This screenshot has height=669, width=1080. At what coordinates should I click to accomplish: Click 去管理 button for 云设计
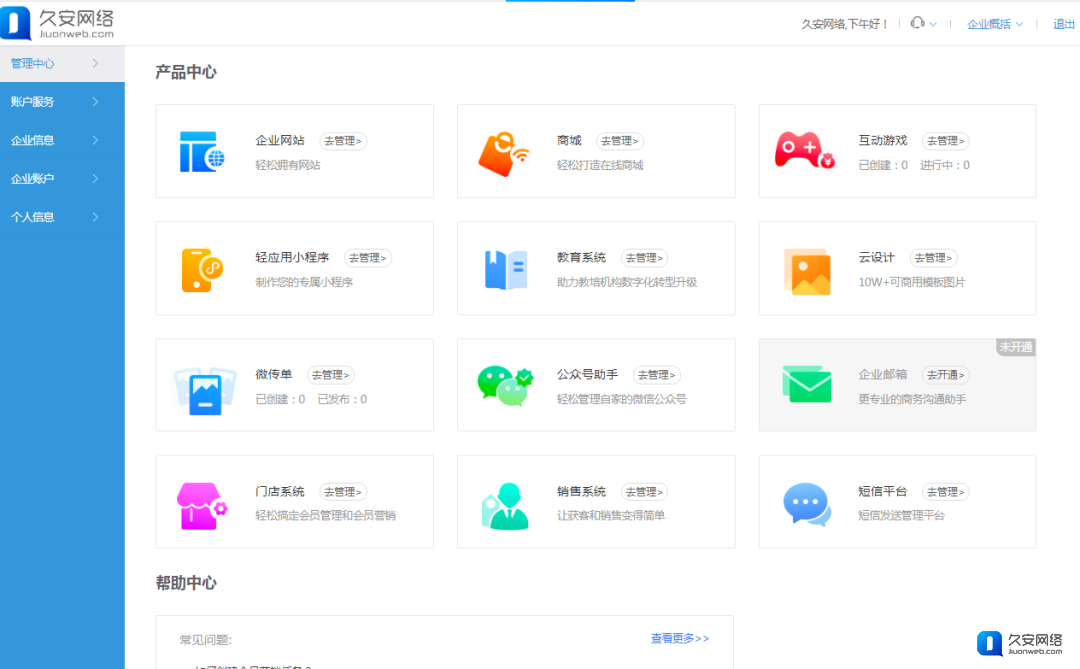tap(933, 258)
